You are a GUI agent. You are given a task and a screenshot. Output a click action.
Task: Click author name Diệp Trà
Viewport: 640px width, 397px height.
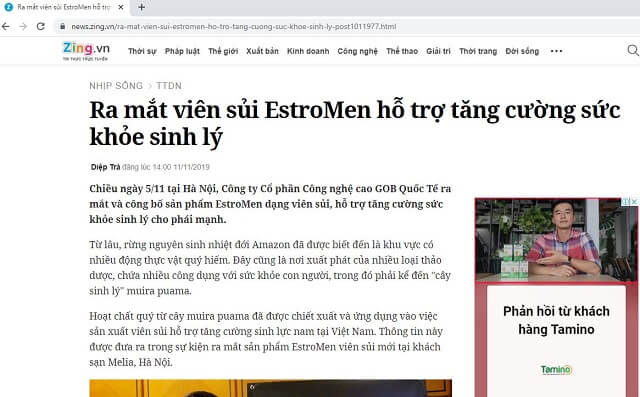pyautogui.click(x=105, y=167)
